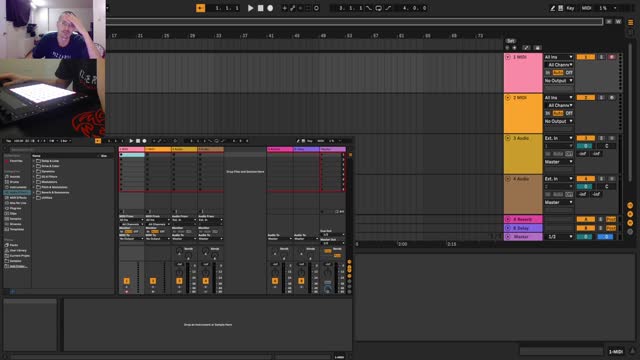The image size is (640, 360).
Task: Open User Library place in session browser
Action: [x=18, y=250]
